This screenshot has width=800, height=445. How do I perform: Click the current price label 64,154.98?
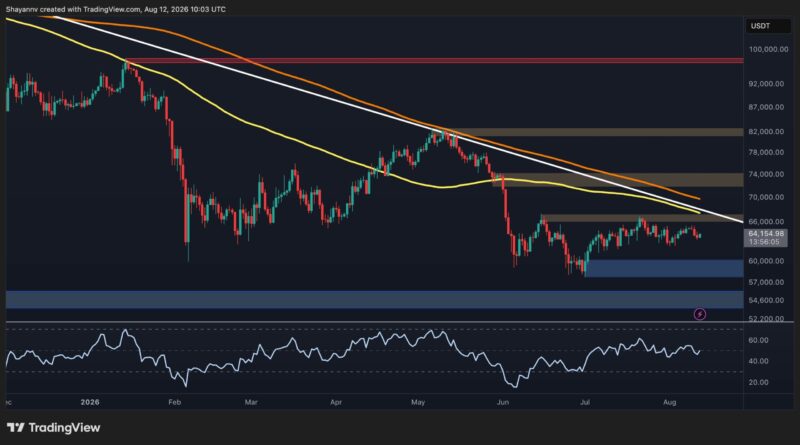[766, 234]
